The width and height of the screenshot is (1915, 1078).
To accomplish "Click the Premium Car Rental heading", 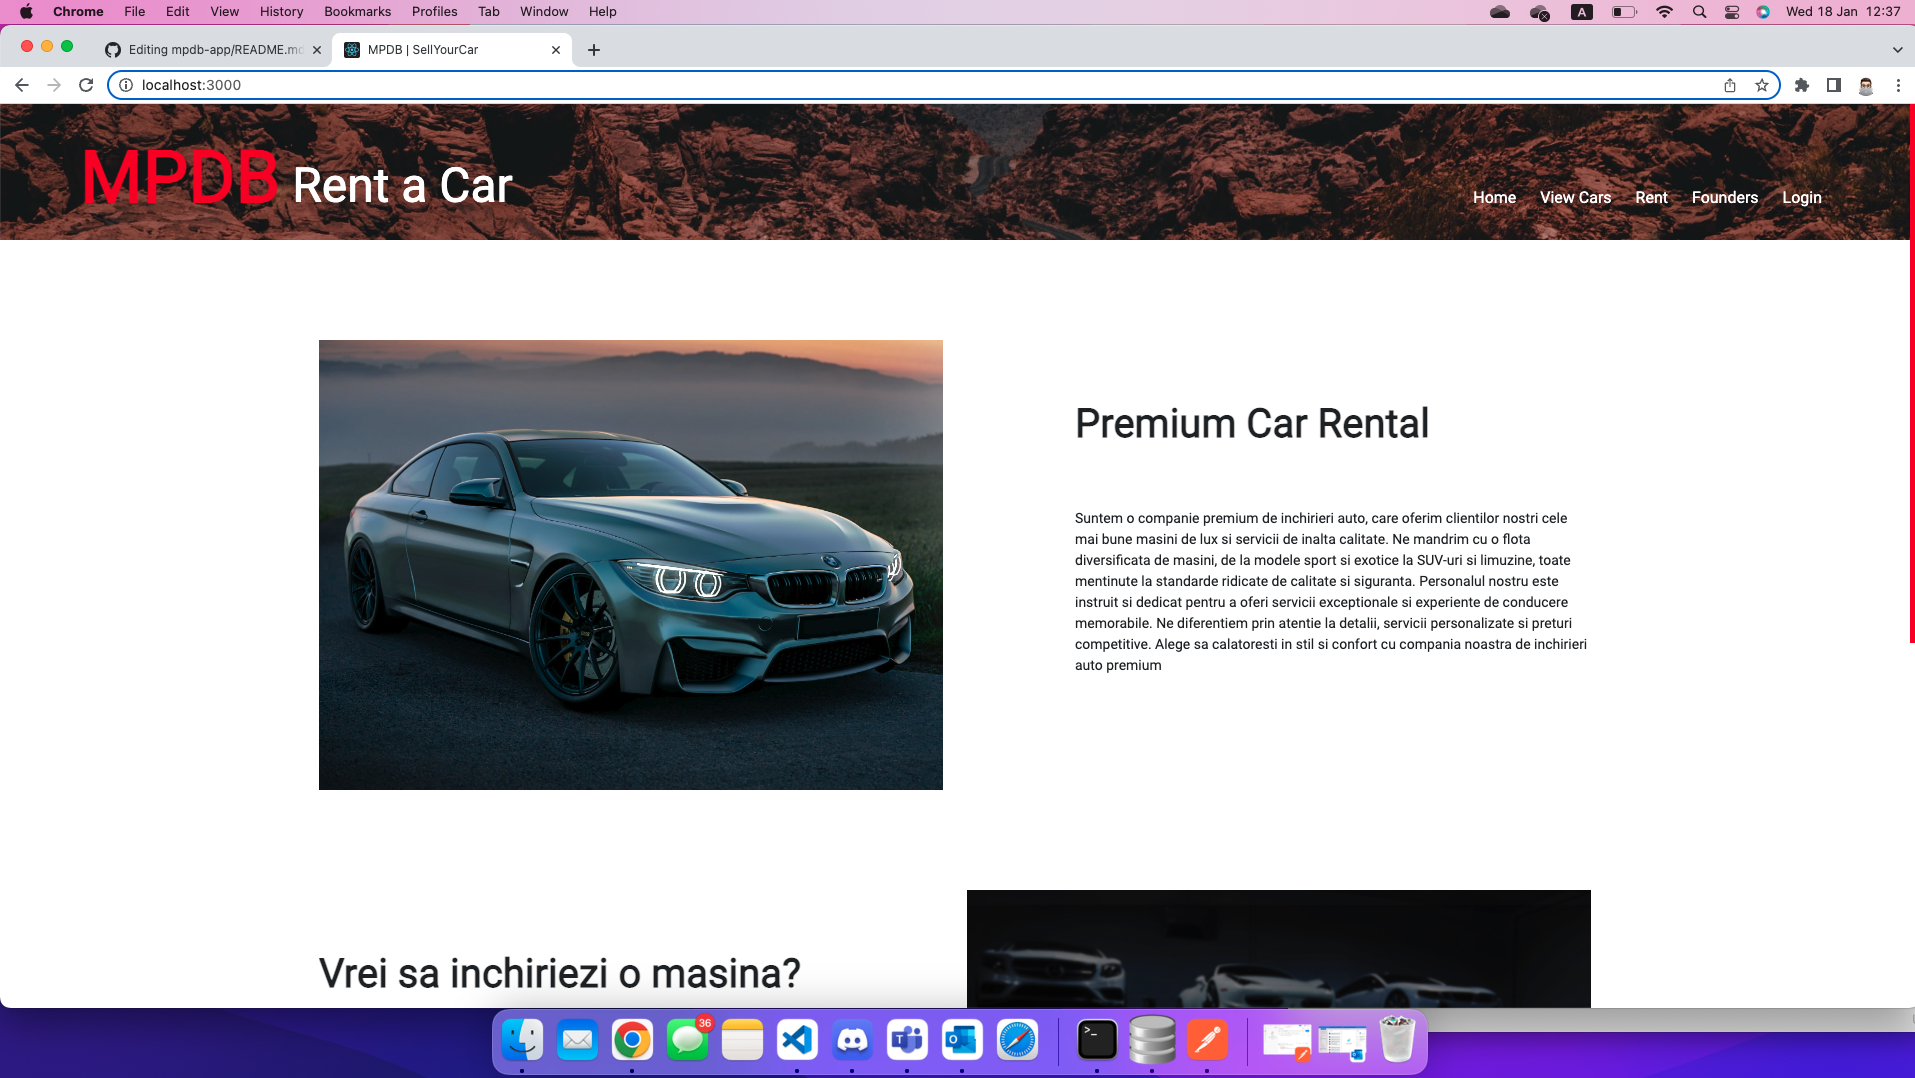I will coord(1251,424).
